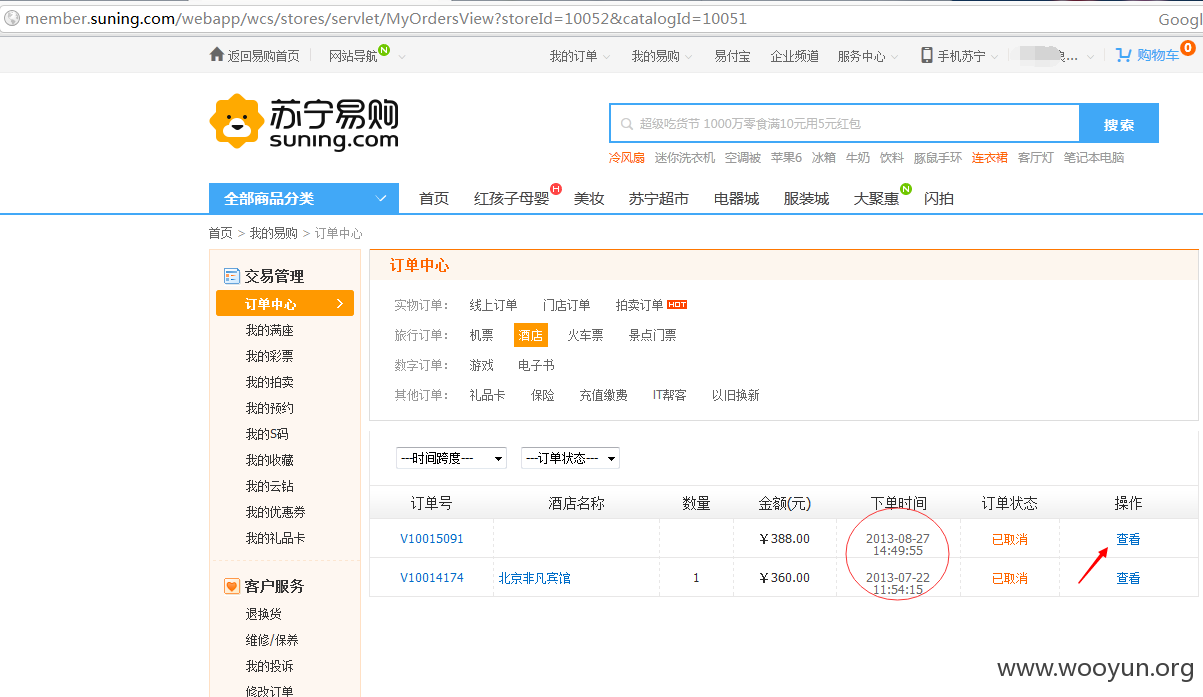Open the 我的易购 top dropdown

pos(662,56)
